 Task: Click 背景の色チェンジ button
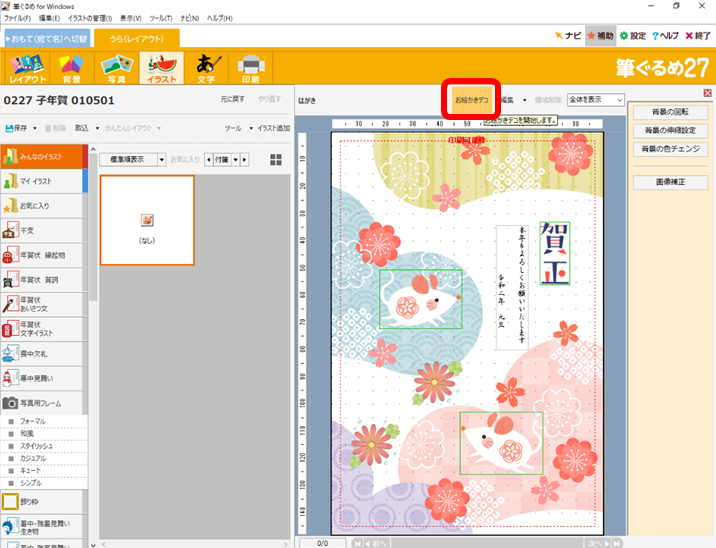670,149
